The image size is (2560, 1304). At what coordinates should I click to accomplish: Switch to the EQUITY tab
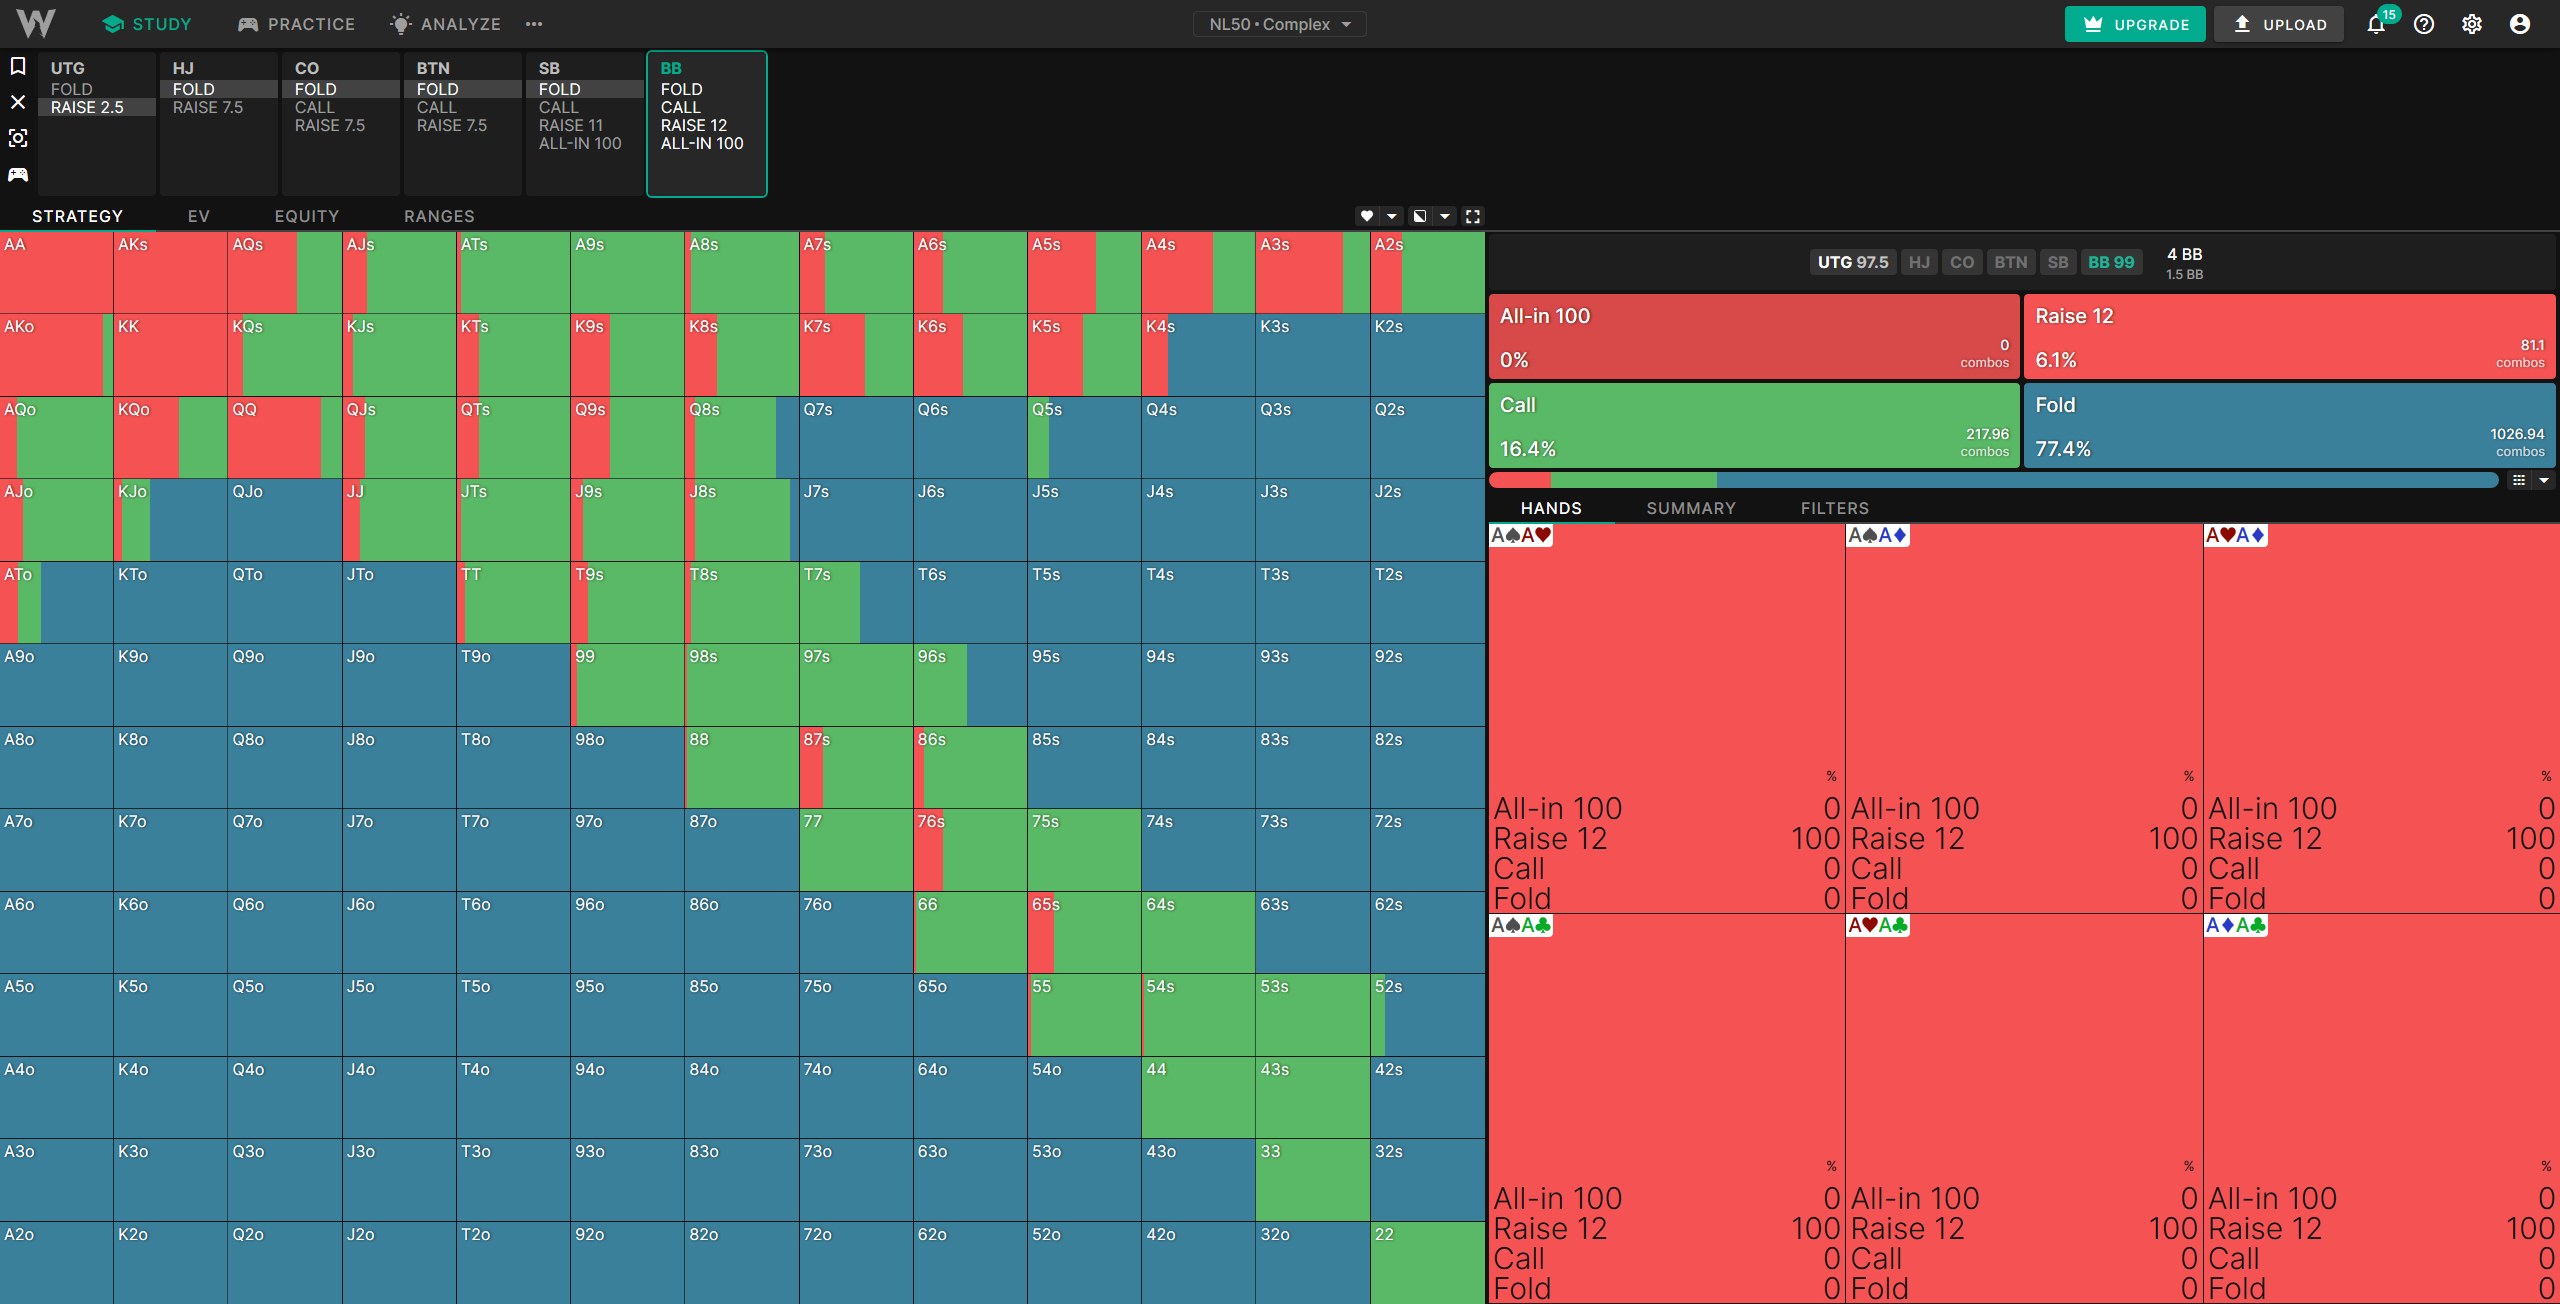pos(307,216)
